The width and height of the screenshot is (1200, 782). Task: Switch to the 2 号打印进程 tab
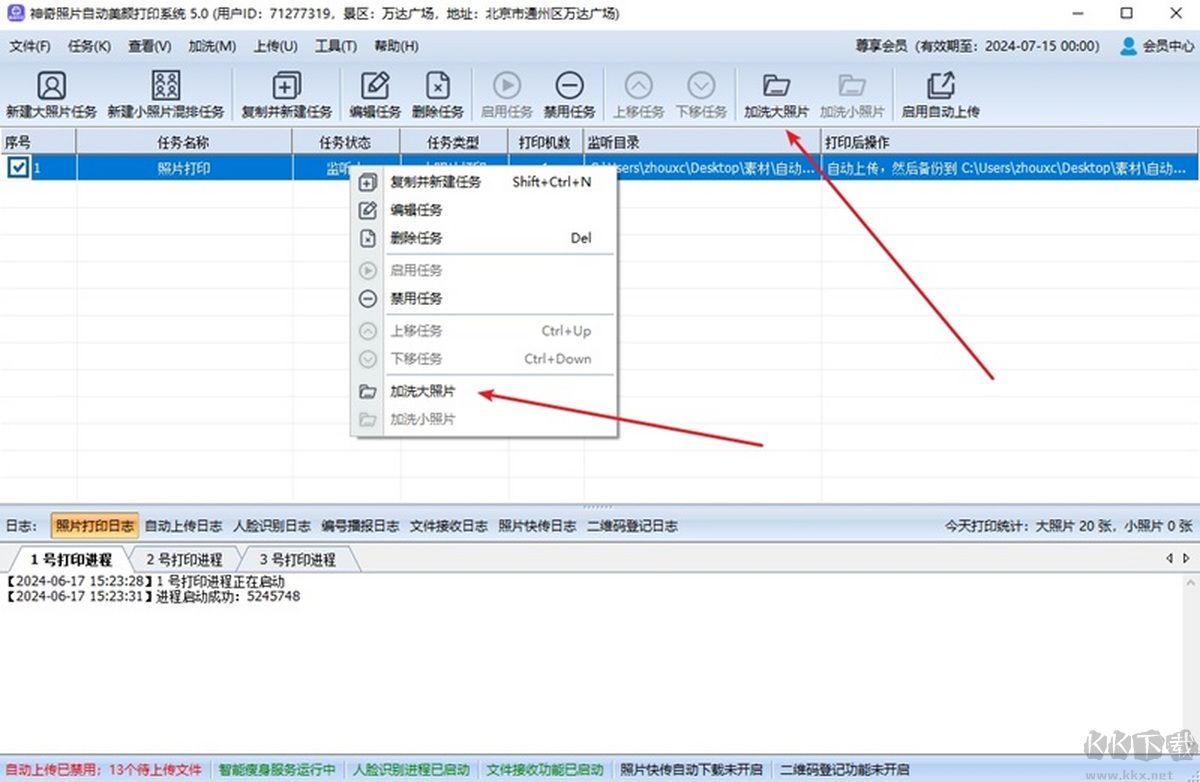click(x=186, y=560)
